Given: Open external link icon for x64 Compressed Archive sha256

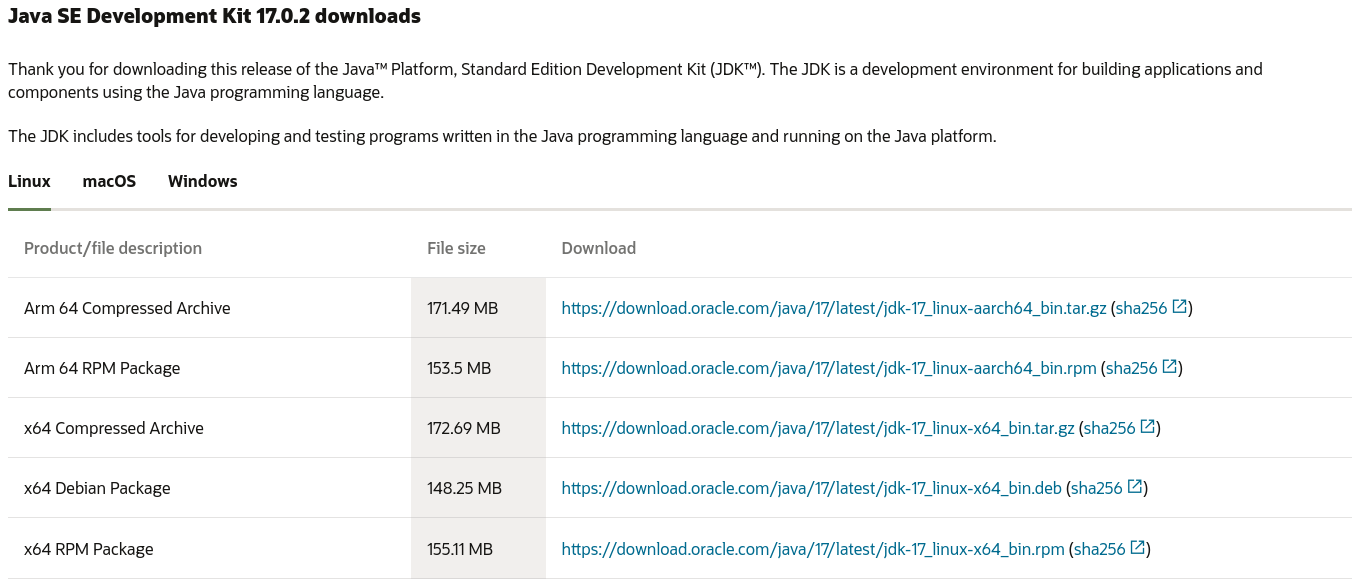Looking at the screenshot, I should coord(1147,427).
